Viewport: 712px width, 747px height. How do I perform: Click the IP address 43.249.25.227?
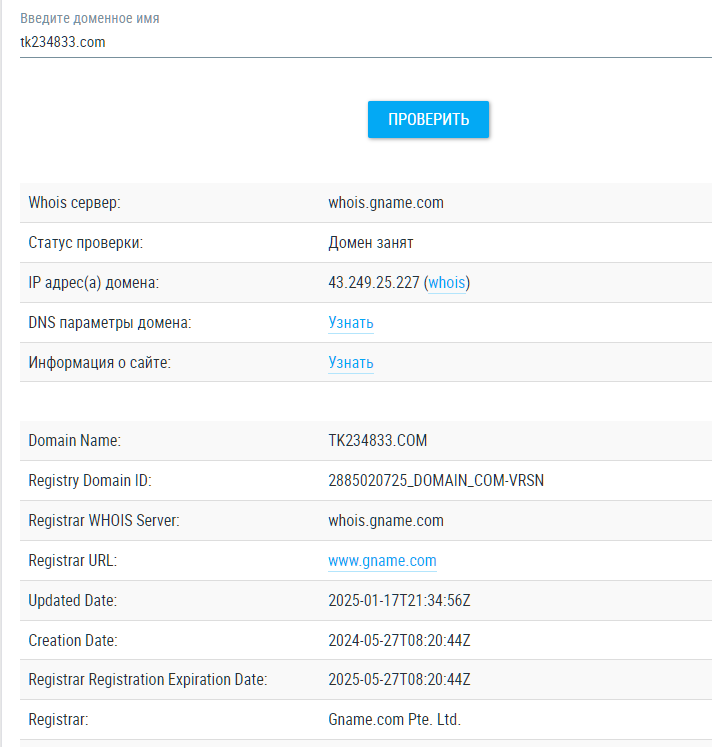point(374,283)
